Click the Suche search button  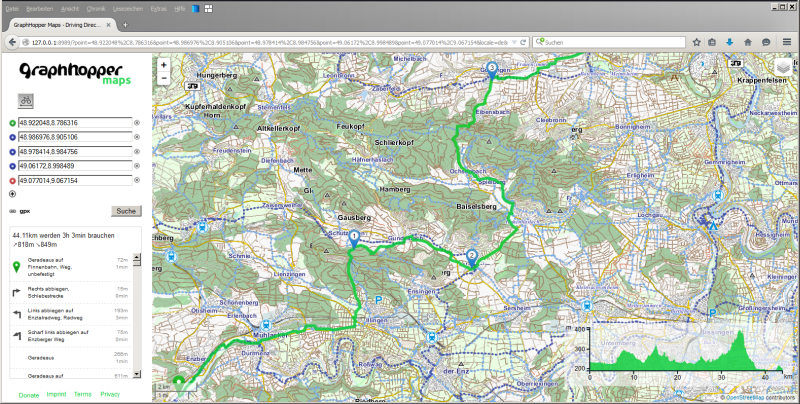tap(126, 211)
